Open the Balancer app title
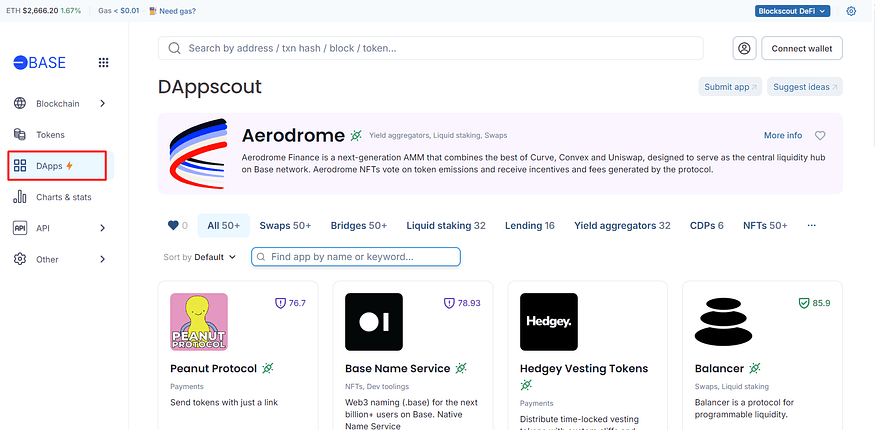Viewport: 875px width, 430px height. coord(719,369)
